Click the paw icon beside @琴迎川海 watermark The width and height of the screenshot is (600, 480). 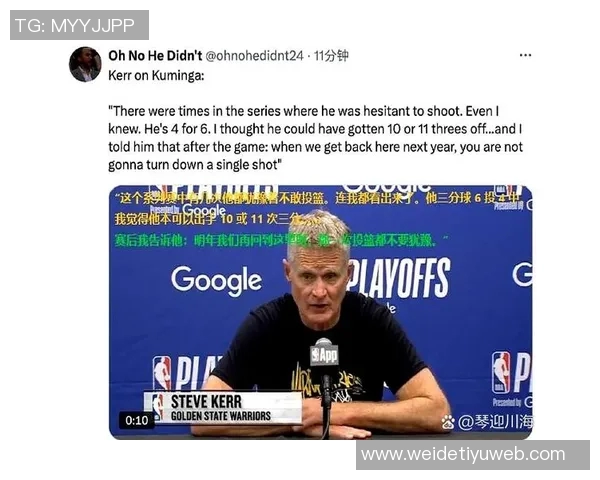(448, 423)
